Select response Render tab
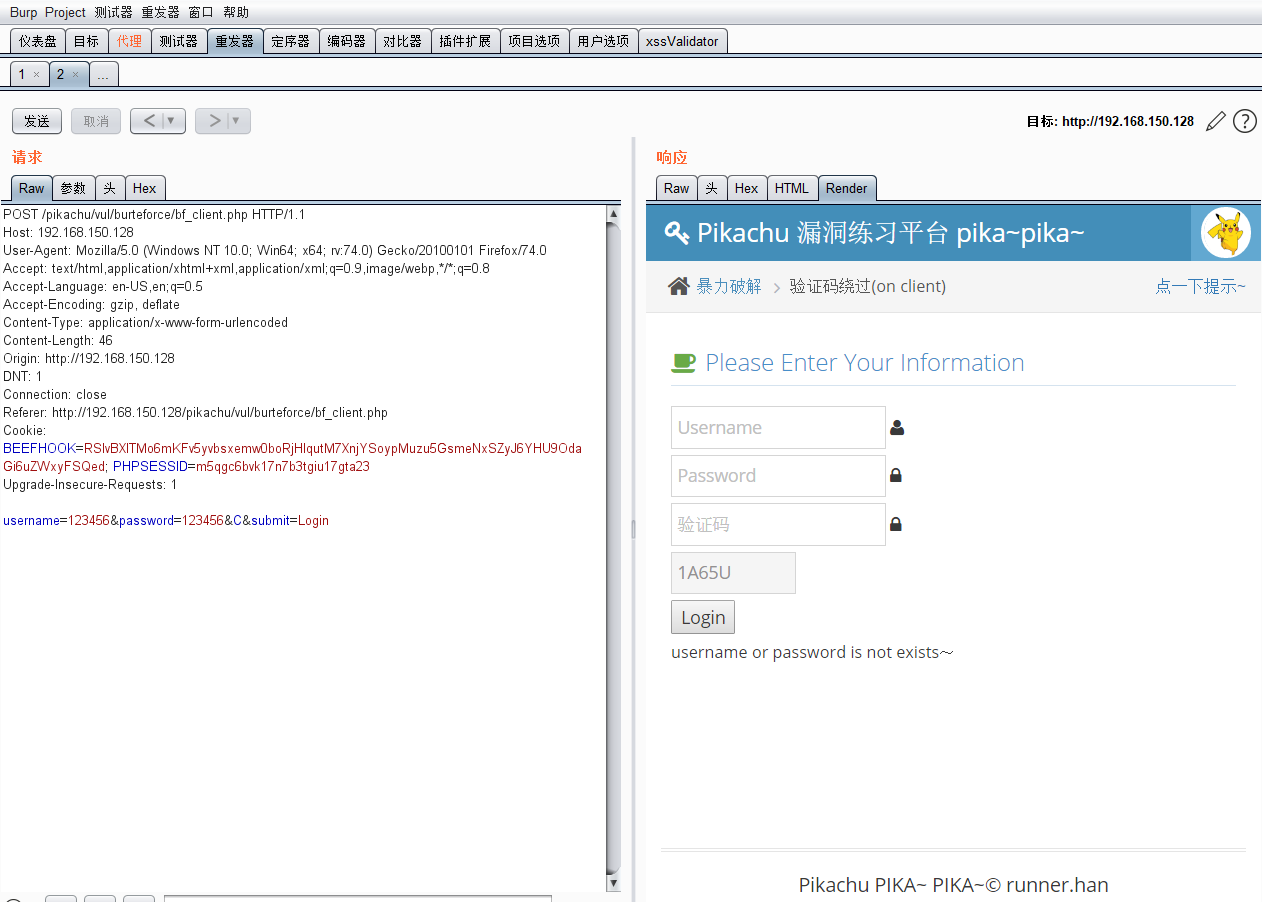This screenshot has width=1262, height=902. coord(847,188)
